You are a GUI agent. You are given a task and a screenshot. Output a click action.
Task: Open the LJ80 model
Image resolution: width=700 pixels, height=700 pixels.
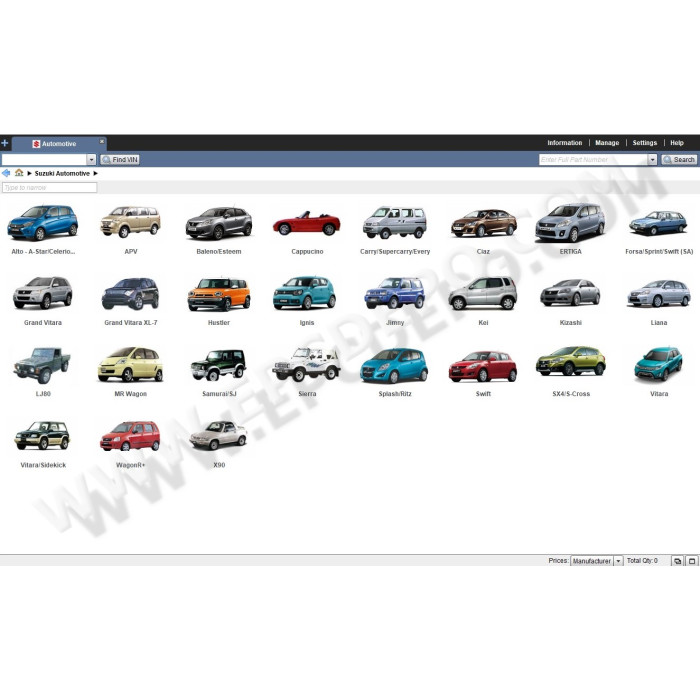43,371
